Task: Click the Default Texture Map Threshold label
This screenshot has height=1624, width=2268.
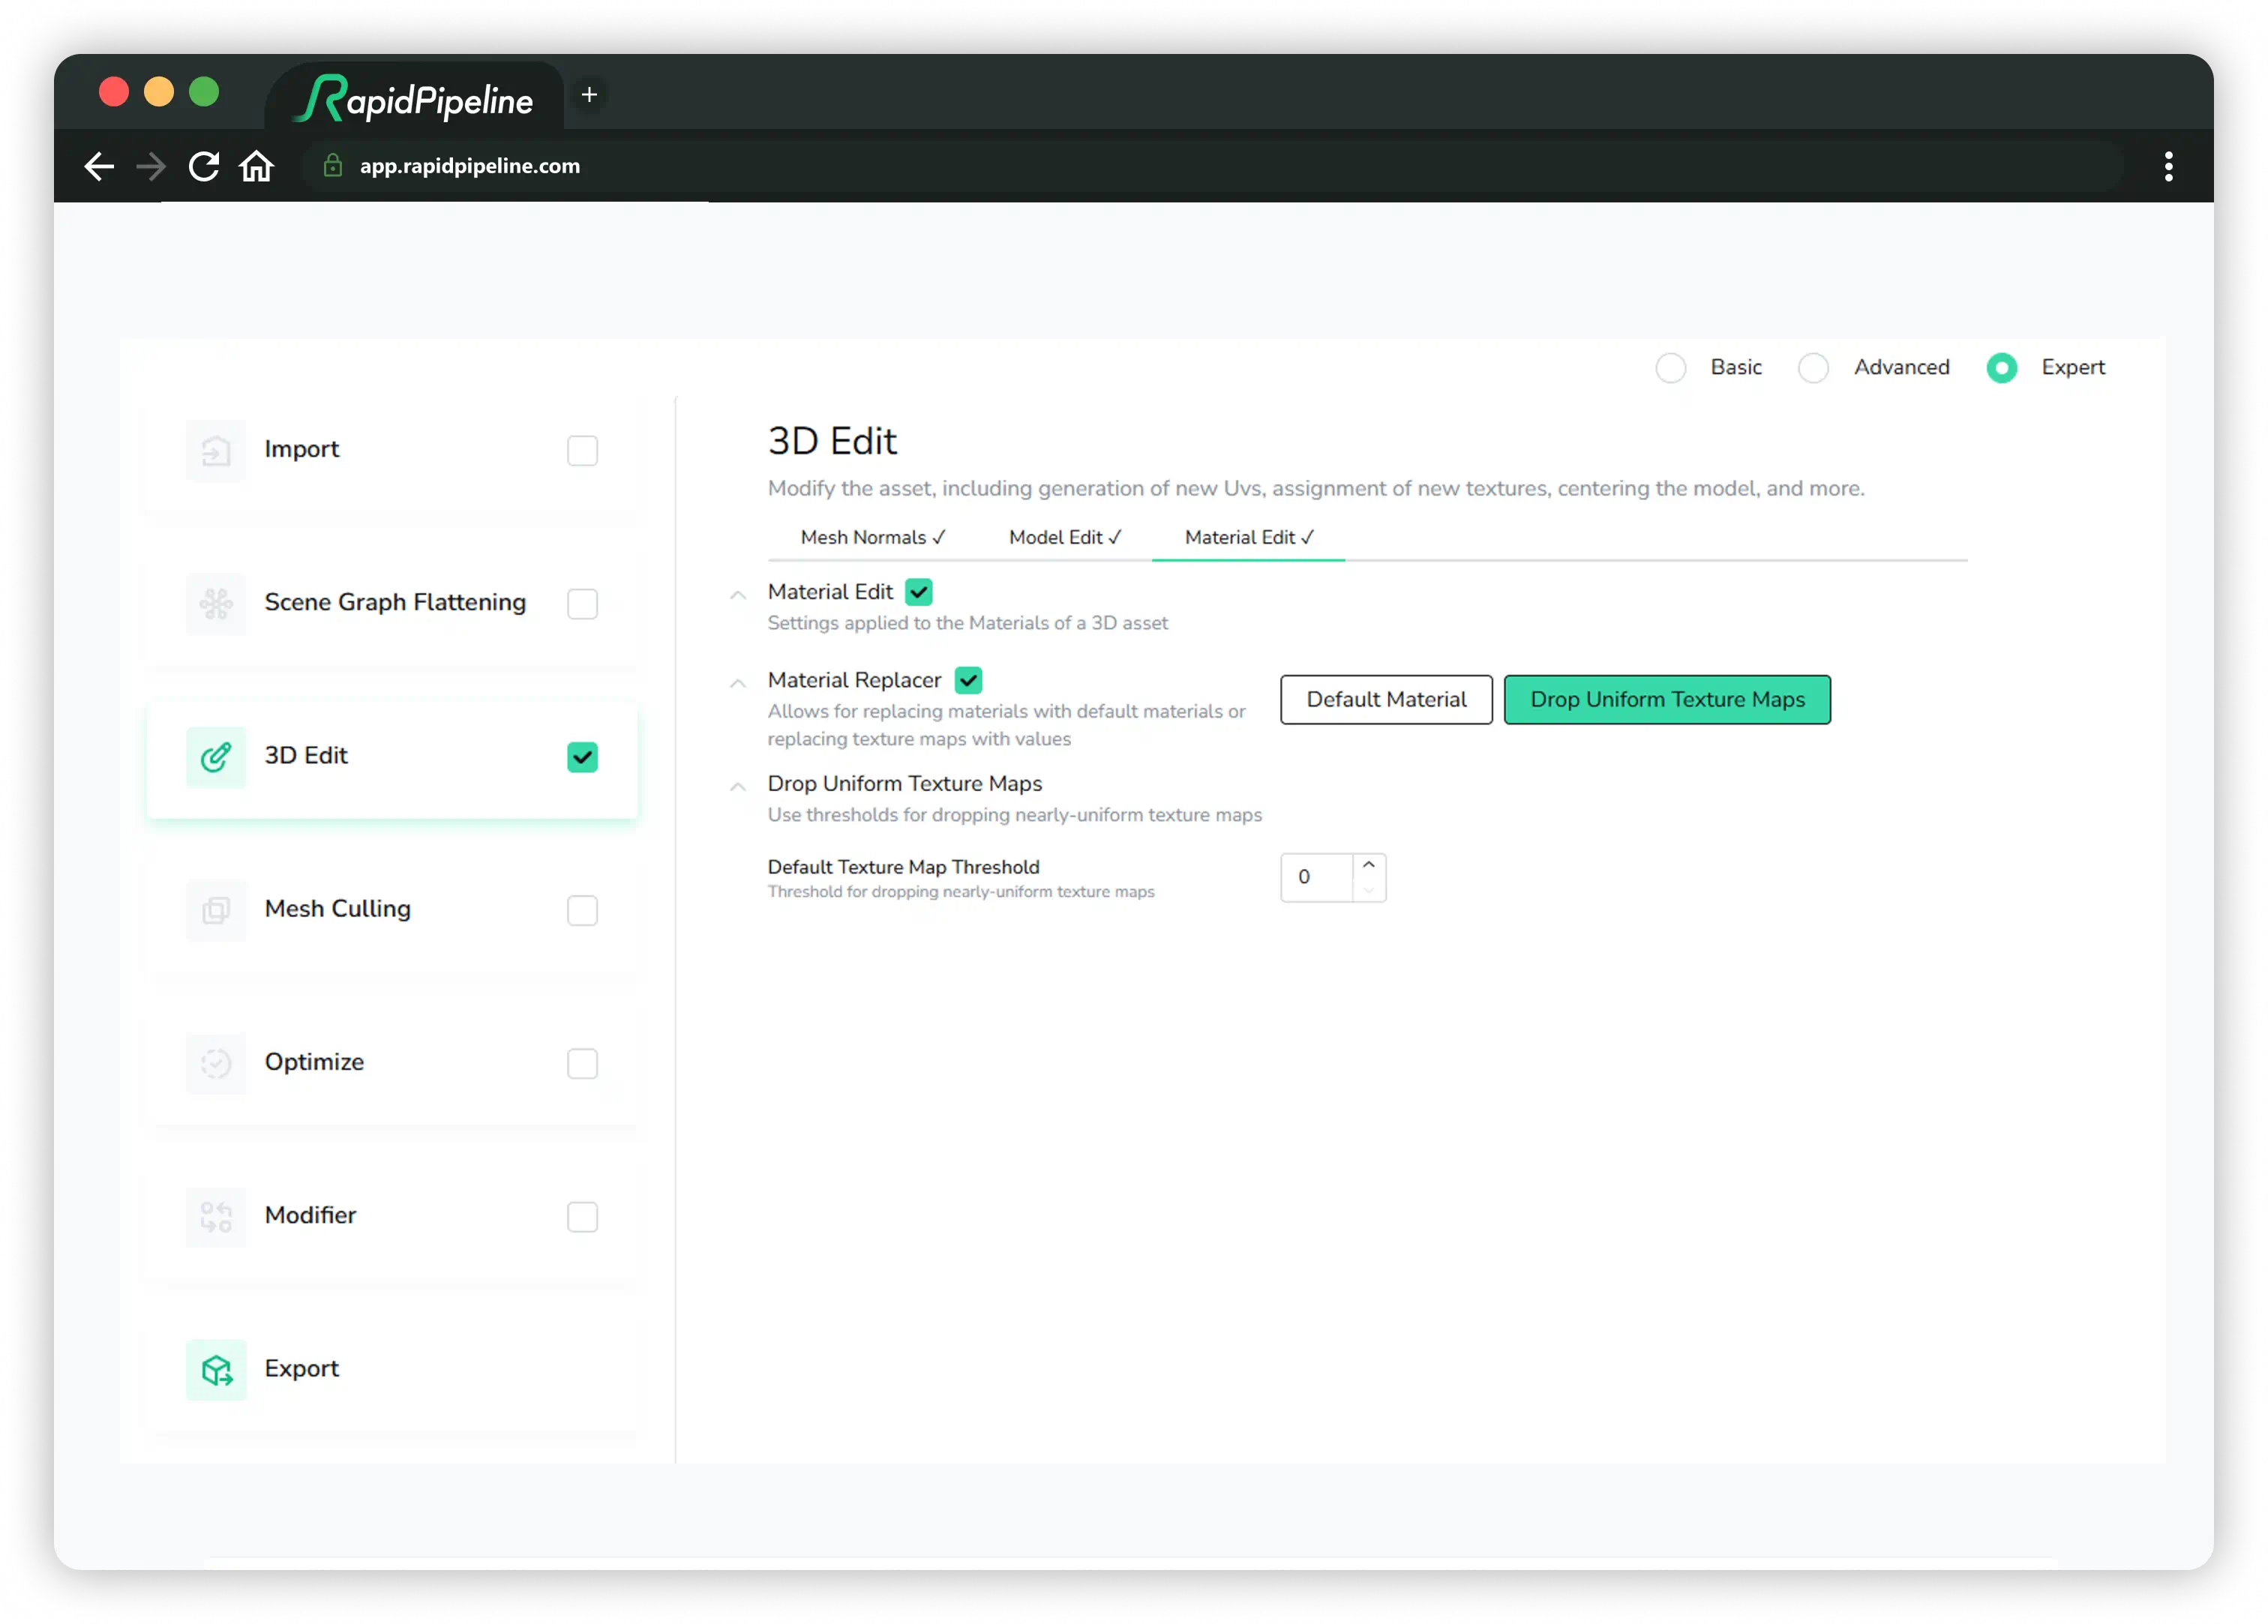Action: tap(903, 867)
